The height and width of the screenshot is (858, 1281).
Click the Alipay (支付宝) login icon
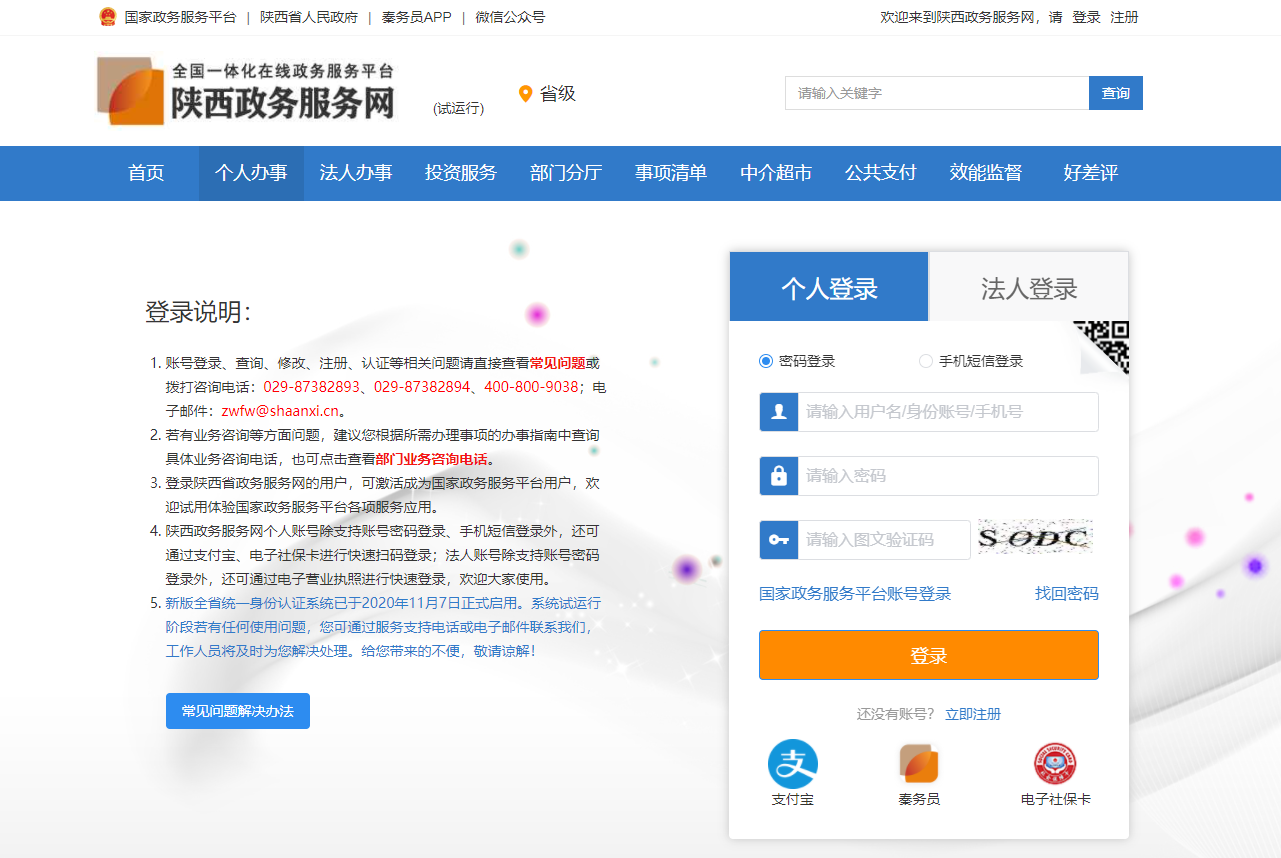pyautogui.click(x=792, y=765)
